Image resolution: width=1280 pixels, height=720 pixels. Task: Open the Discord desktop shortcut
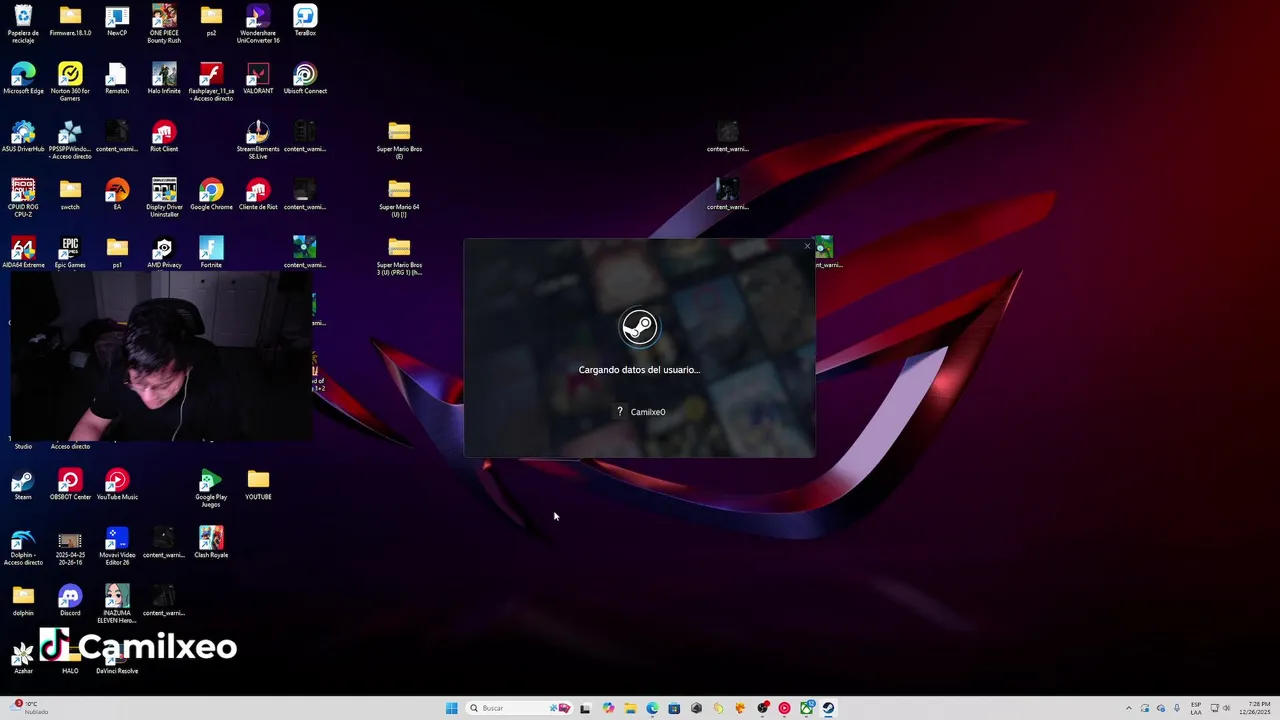point(70,602)
